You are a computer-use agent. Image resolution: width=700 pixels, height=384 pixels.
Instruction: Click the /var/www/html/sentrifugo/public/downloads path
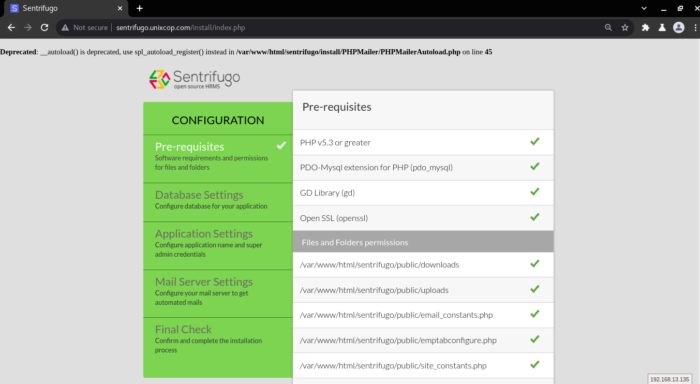pyautogui.click(x=379, y=265)
